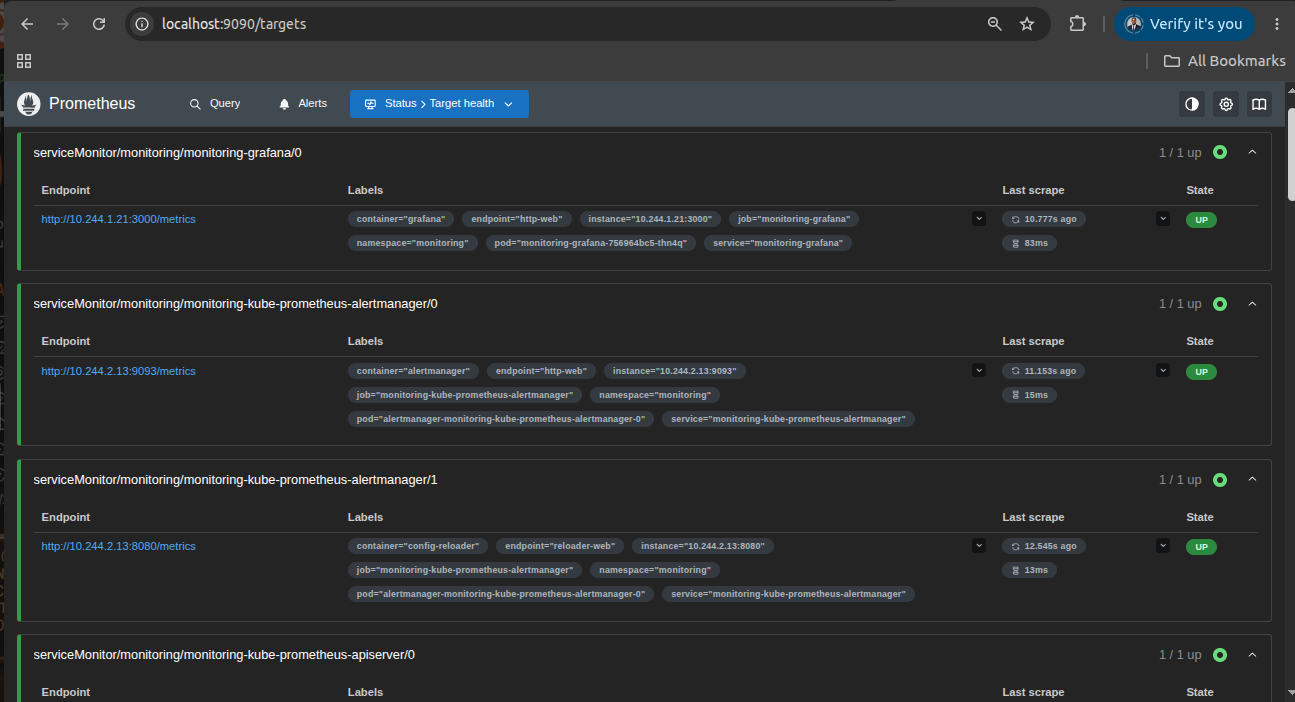Click the 11.153s ago scrape time

(1044, 371)
